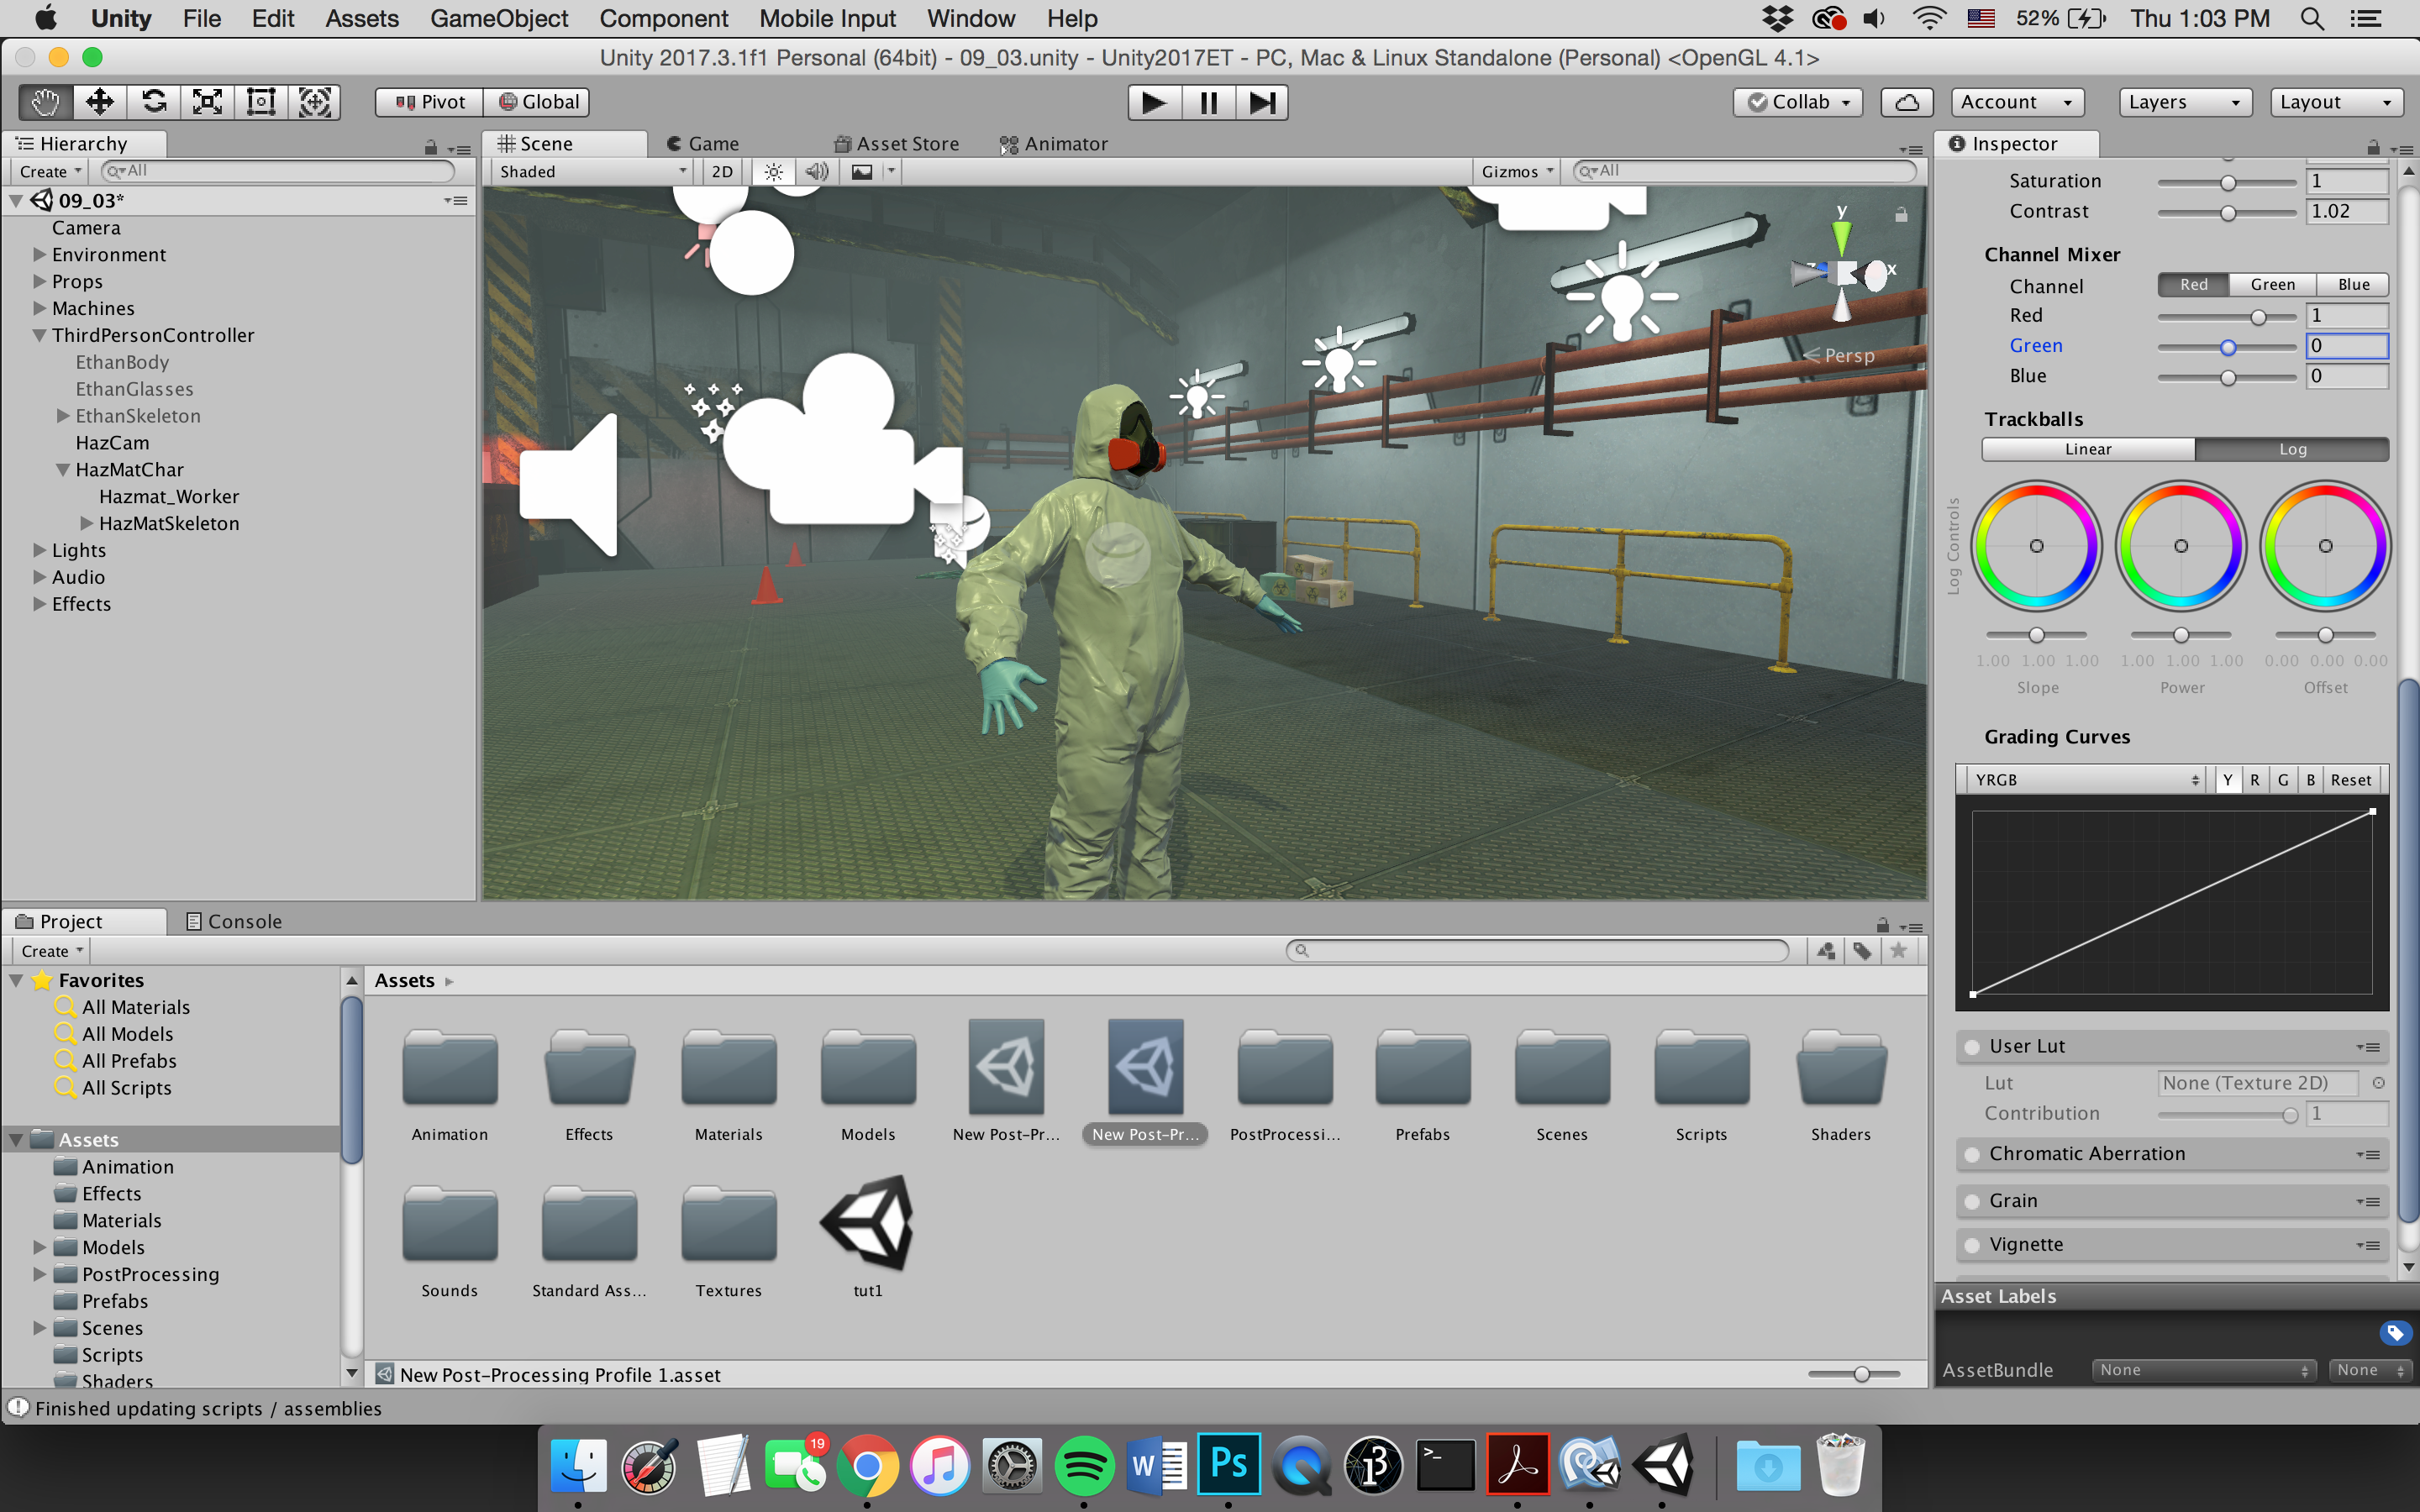Start Play mode
This screenshot has height=1512, width=2420.
coord(1154,102)
